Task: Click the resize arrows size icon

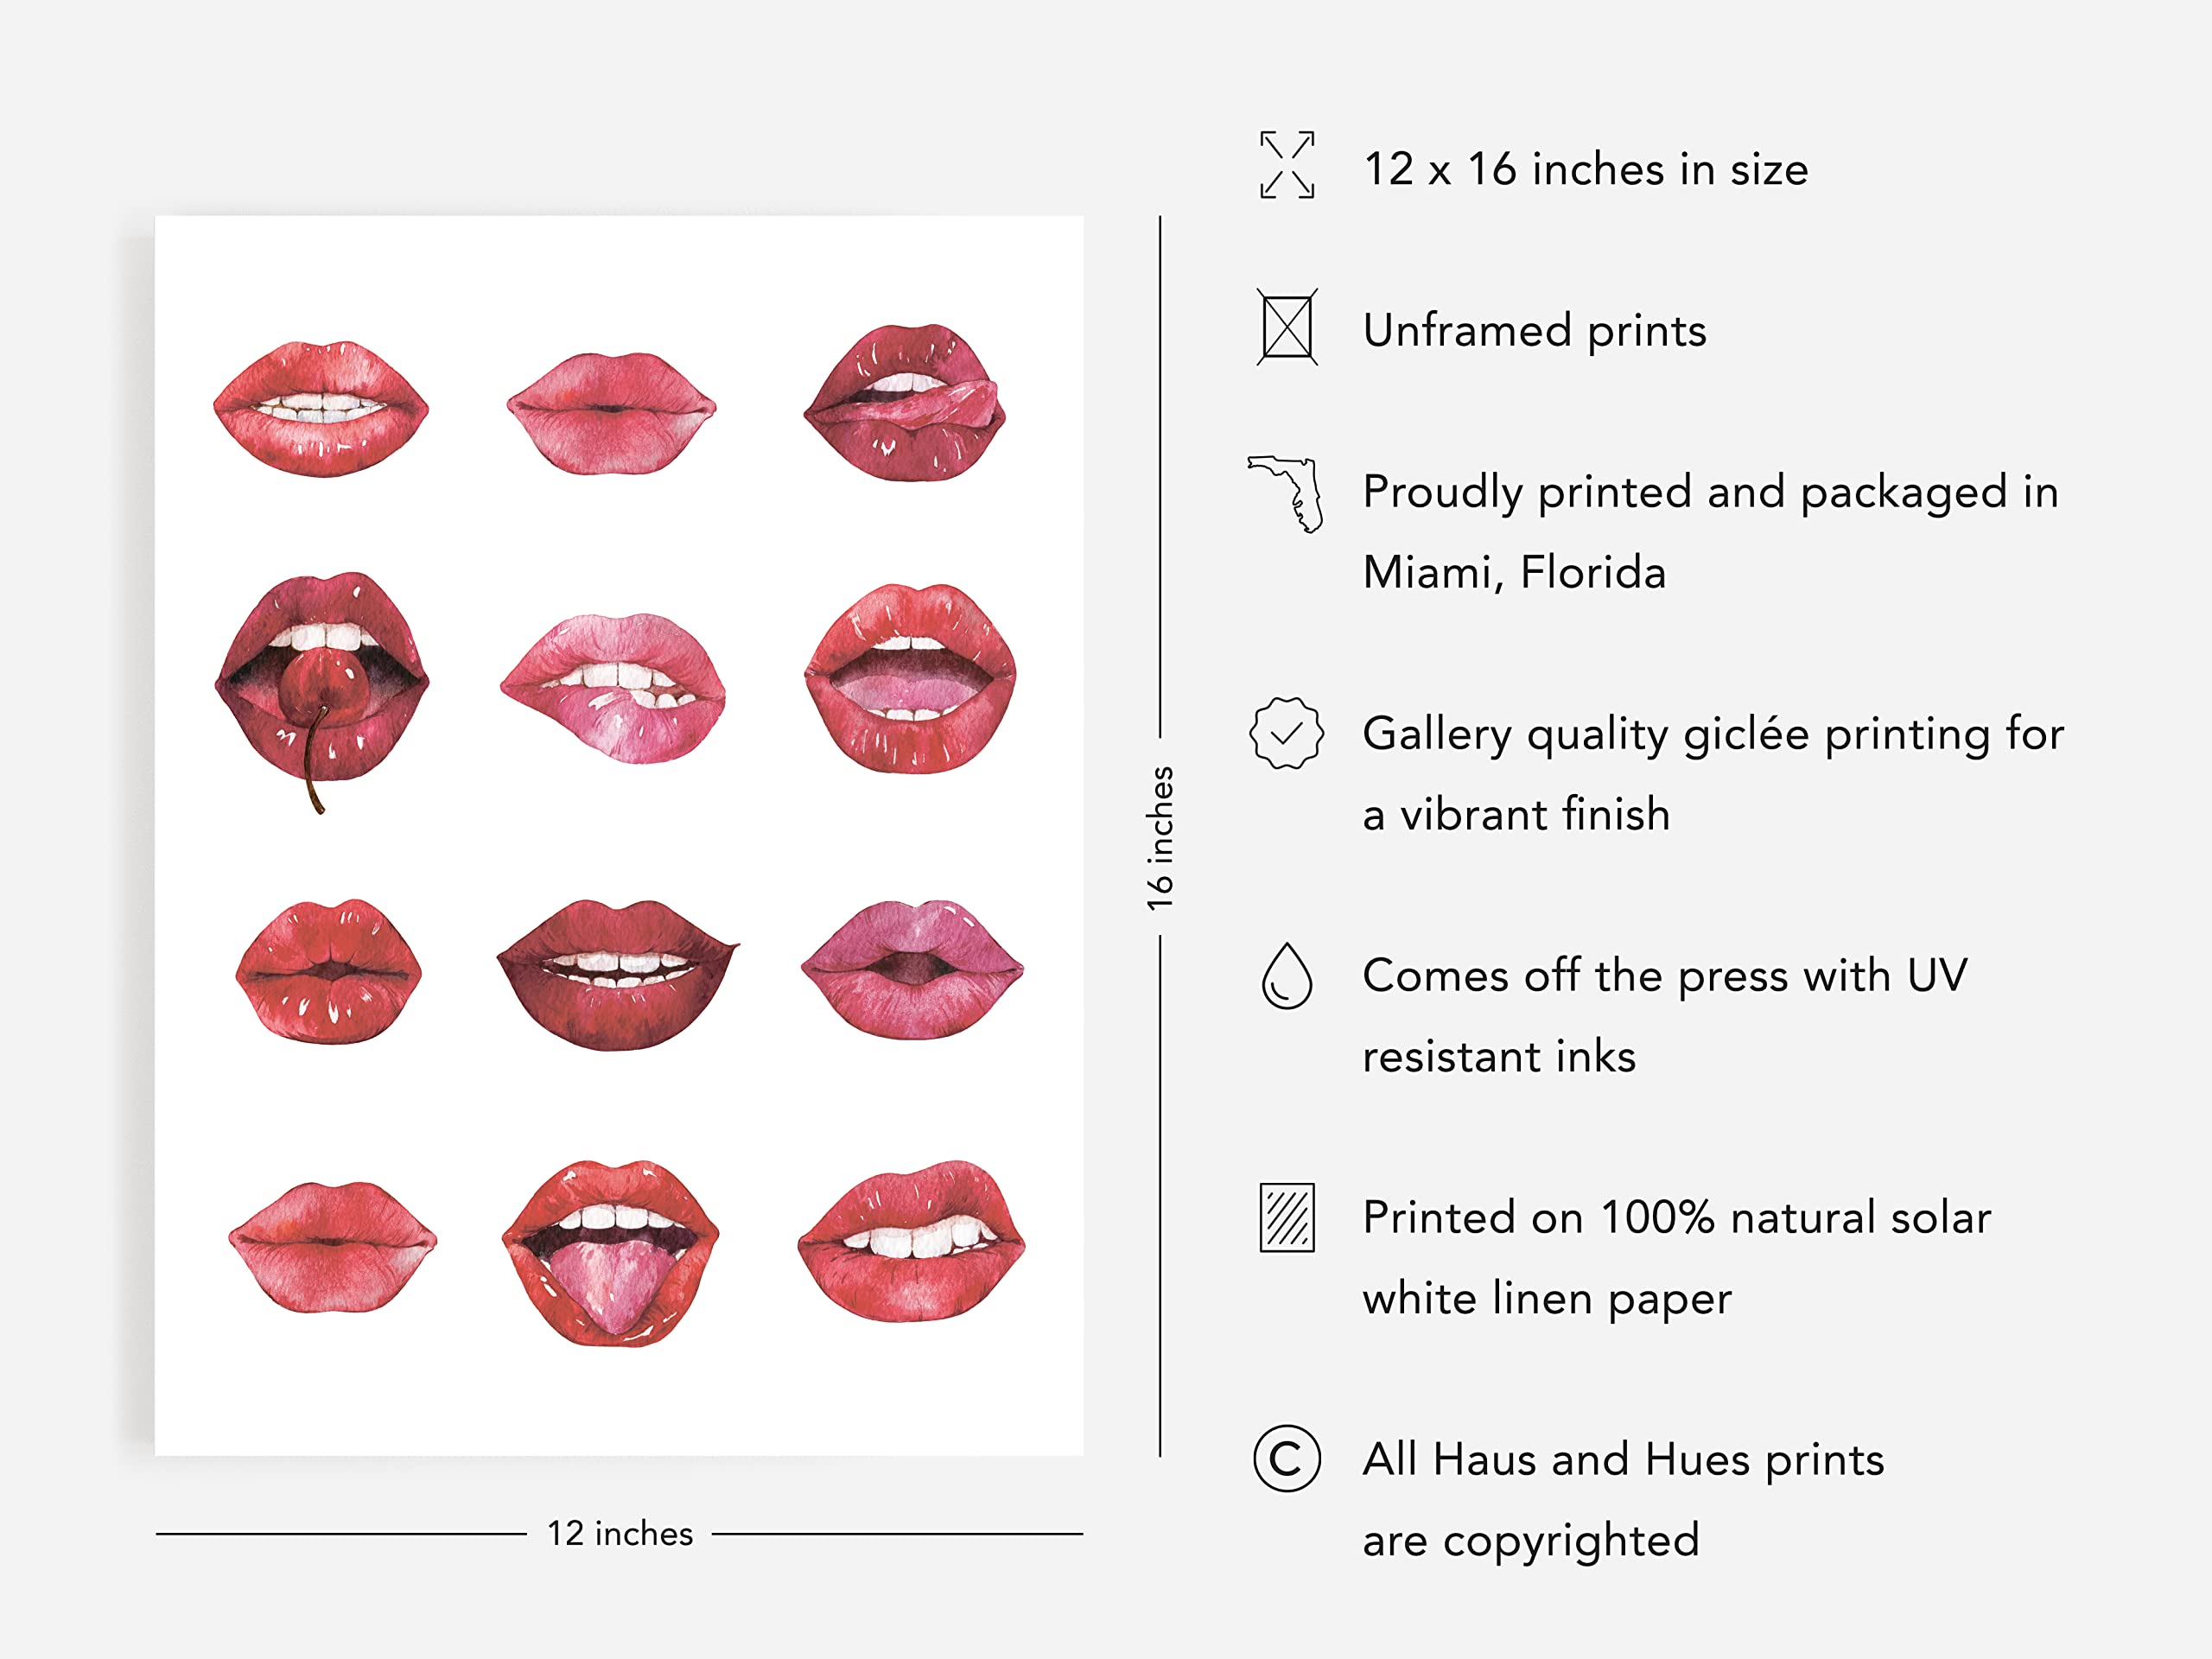Action: tap(1286, 165)
